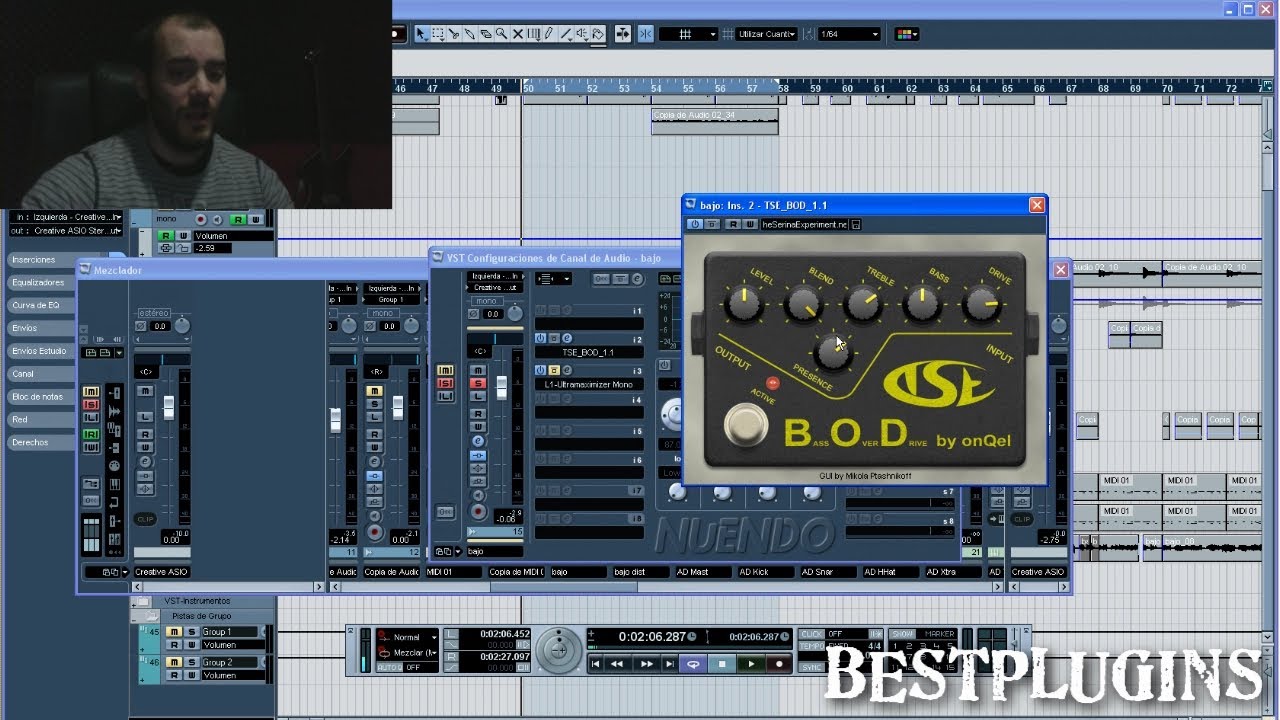1280x720 pixels.
Task: Open the Izquierda input routing dropdown in channel settings
Action: [x=495, y=276]
